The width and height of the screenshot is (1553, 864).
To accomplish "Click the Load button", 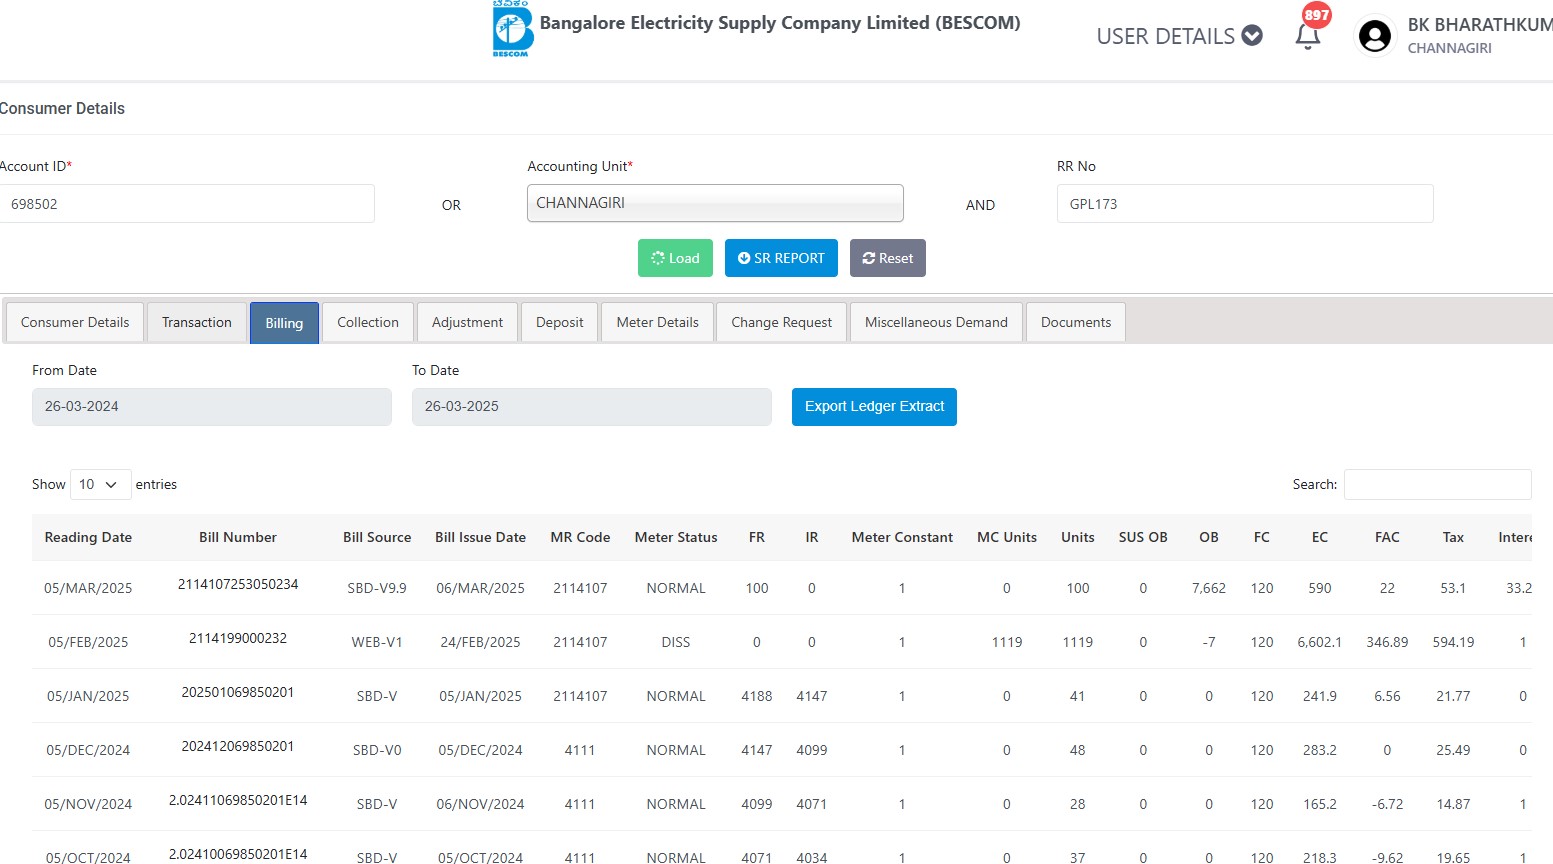I will pos(675,258).
